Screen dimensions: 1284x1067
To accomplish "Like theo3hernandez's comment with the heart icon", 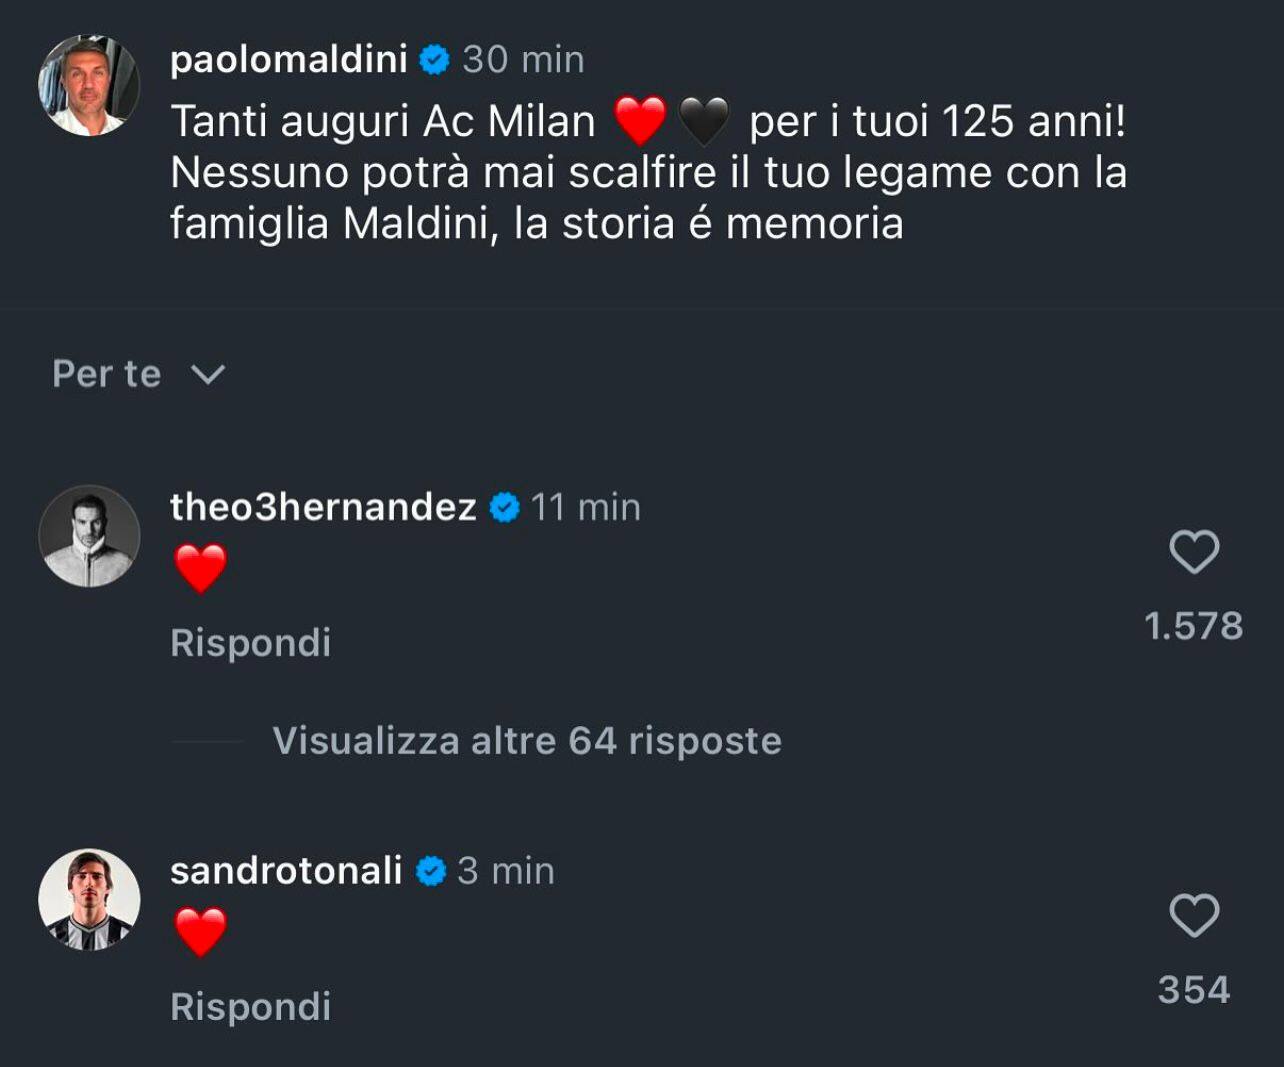I will pyautogui.click(x=1194, y=552).
